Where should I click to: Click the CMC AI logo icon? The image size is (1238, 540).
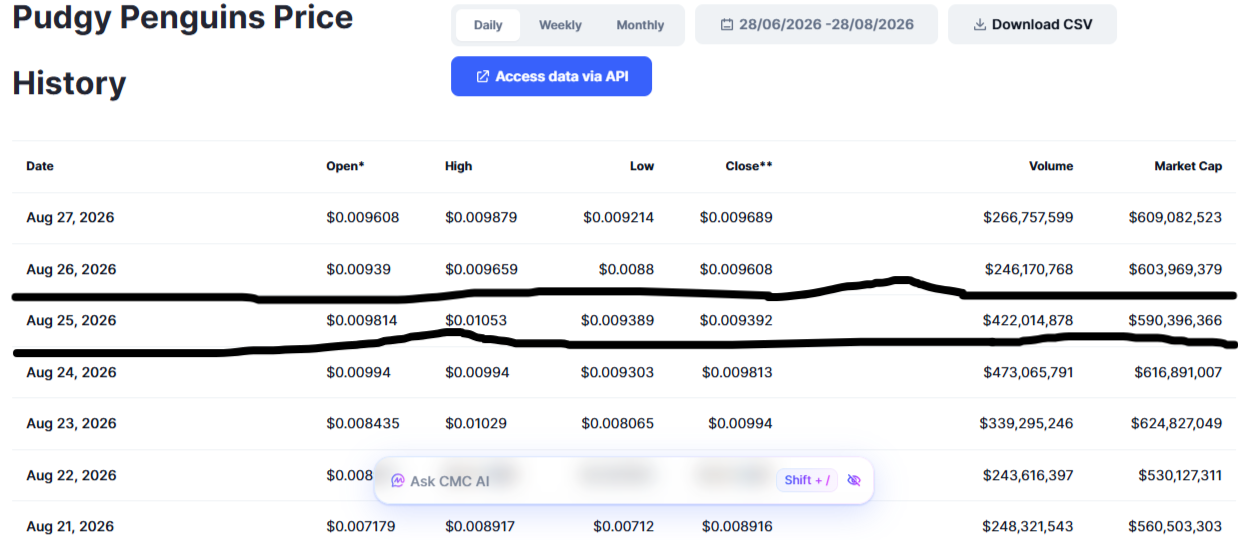tap(398, 481)
